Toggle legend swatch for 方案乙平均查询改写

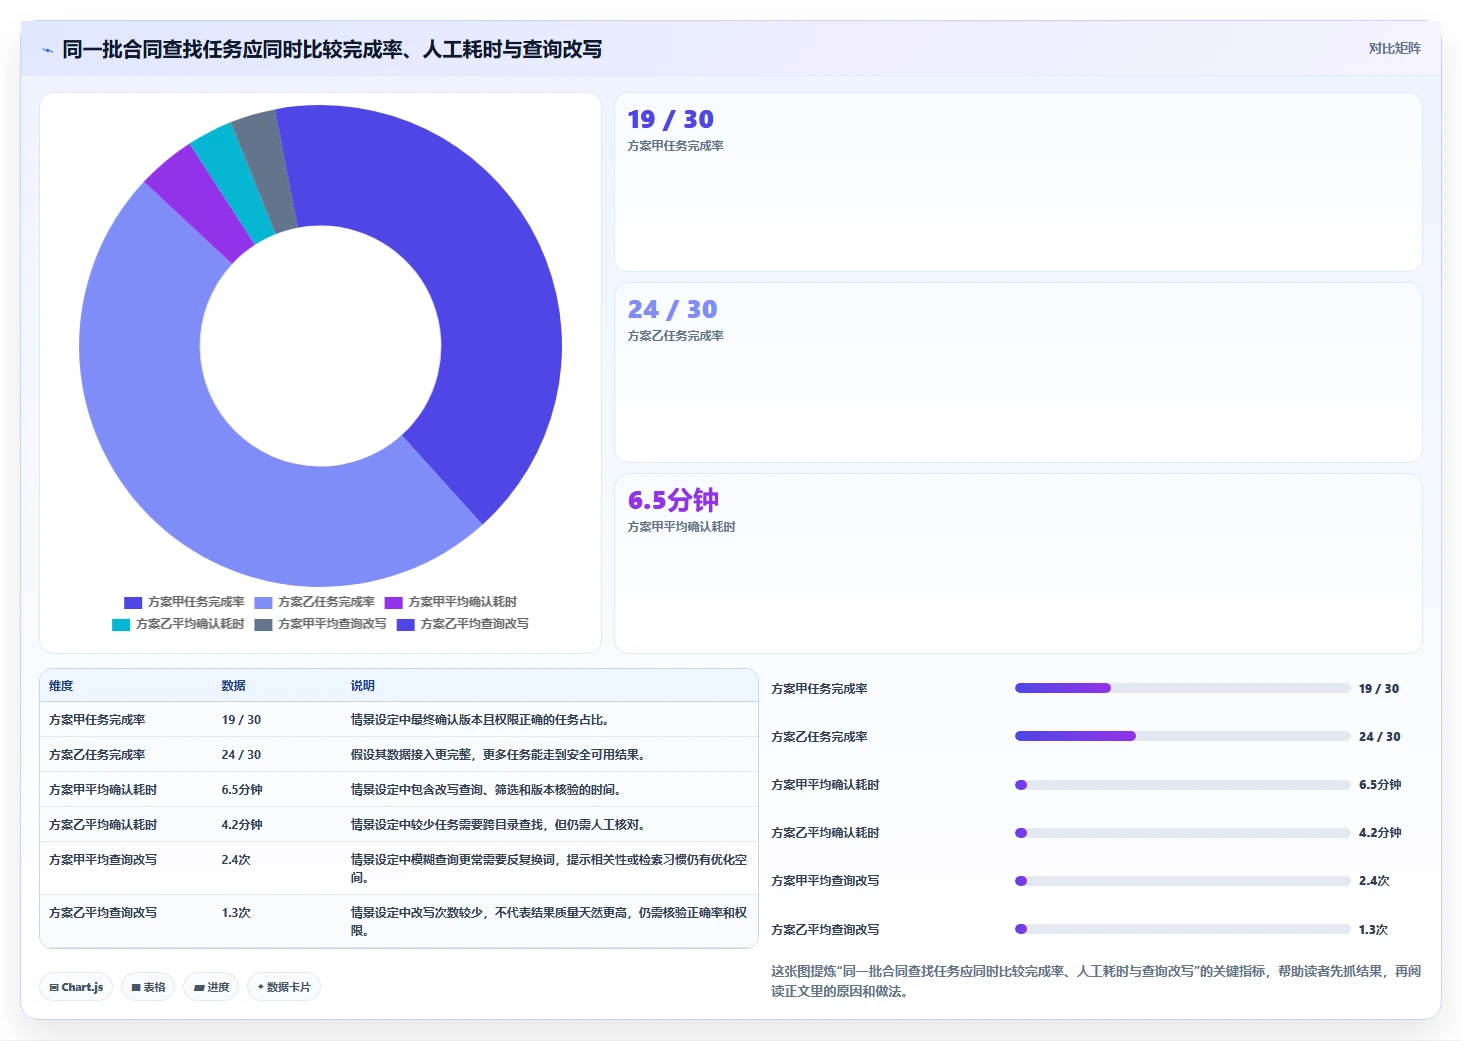406,624
